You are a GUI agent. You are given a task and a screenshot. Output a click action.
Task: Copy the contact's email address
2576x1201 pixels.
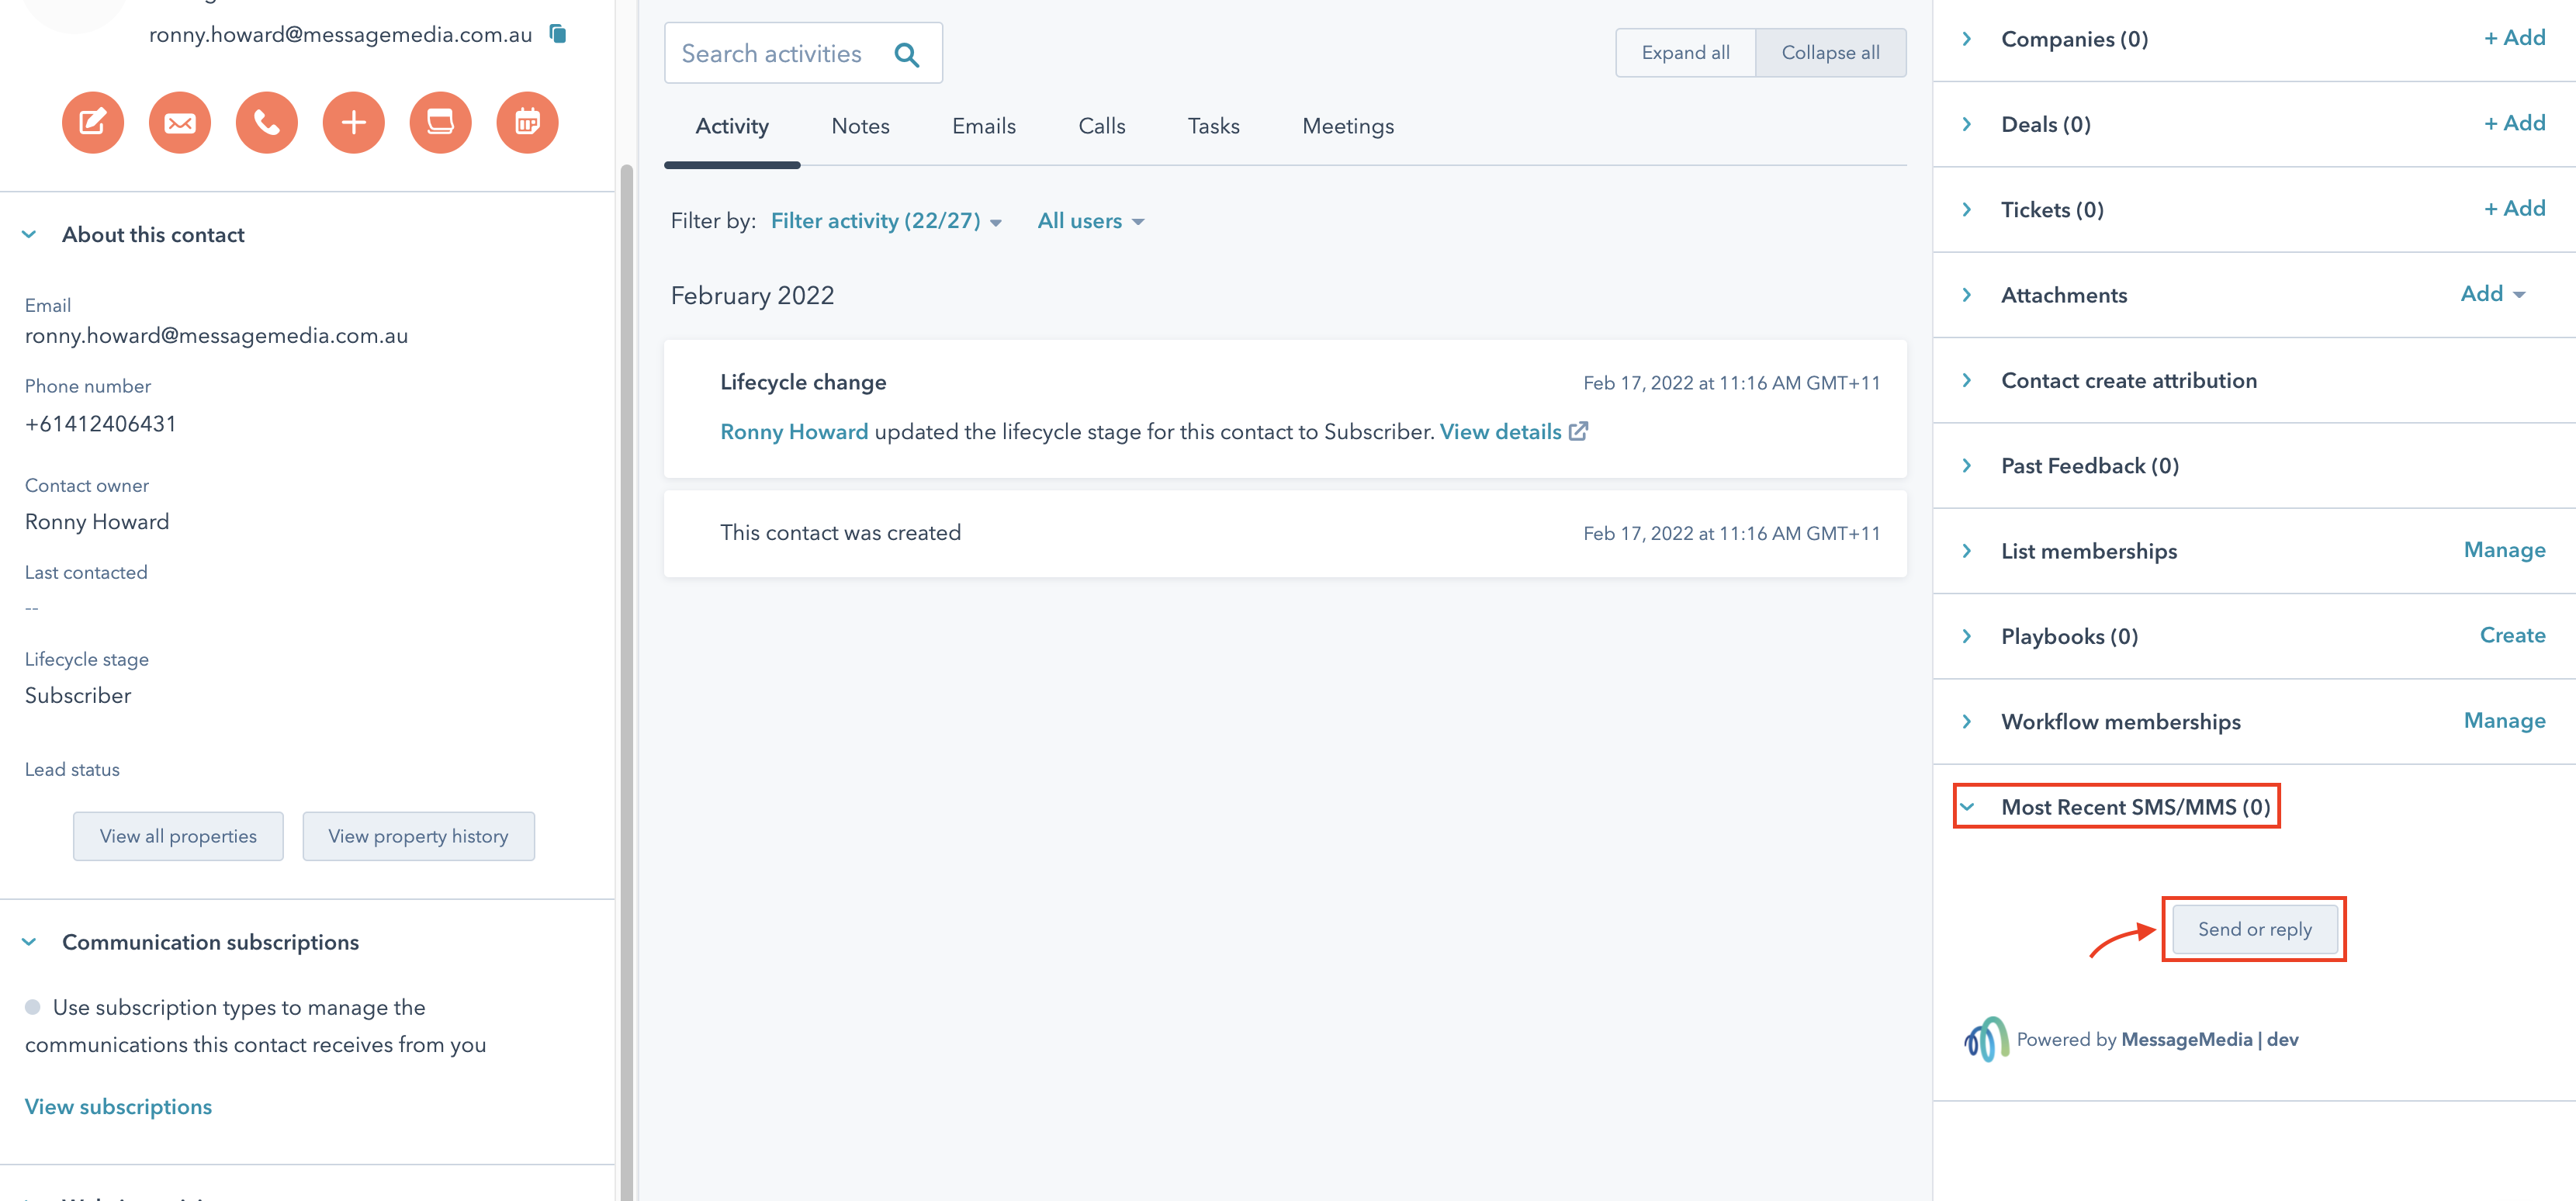click(x=557, y=34)
